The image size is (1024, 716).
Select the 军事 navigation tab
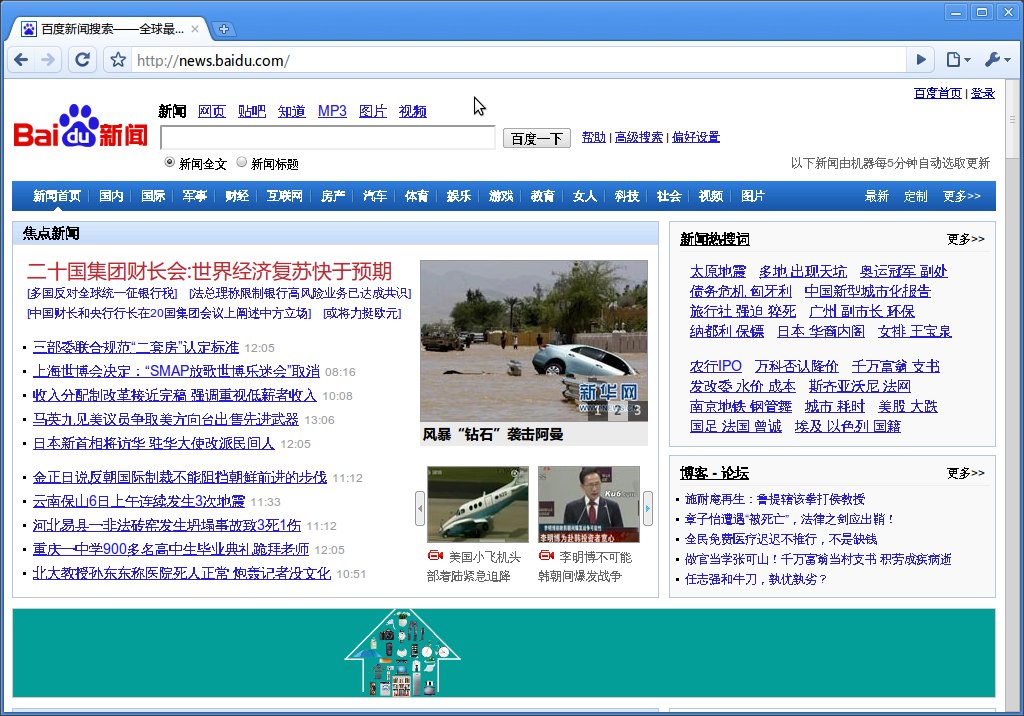tap(195, 196)
